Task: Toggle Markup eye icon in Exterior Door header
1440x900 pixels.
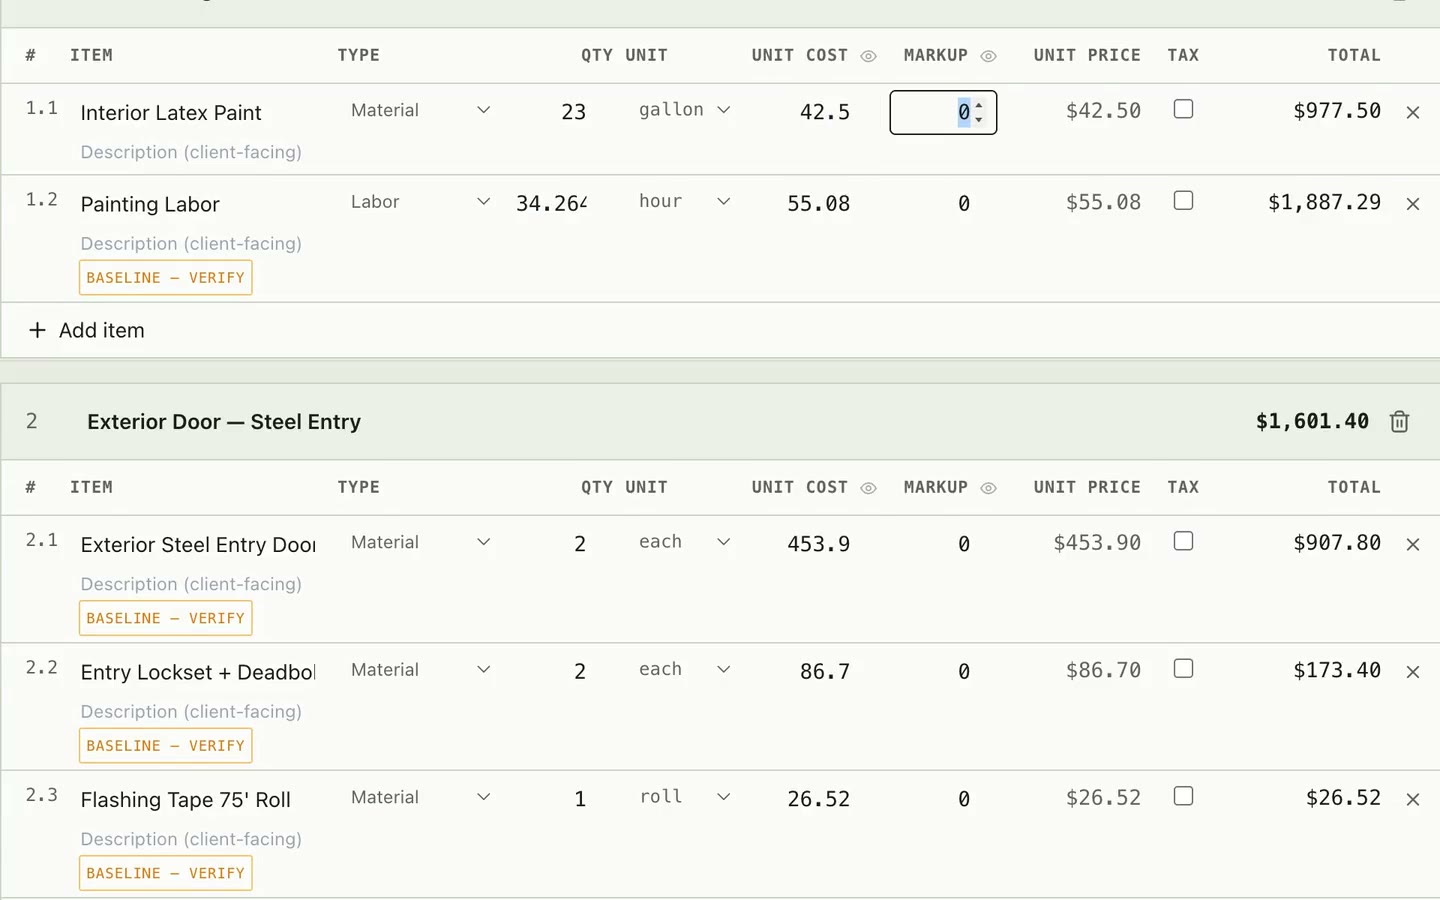Action: (x=988, y=488)
